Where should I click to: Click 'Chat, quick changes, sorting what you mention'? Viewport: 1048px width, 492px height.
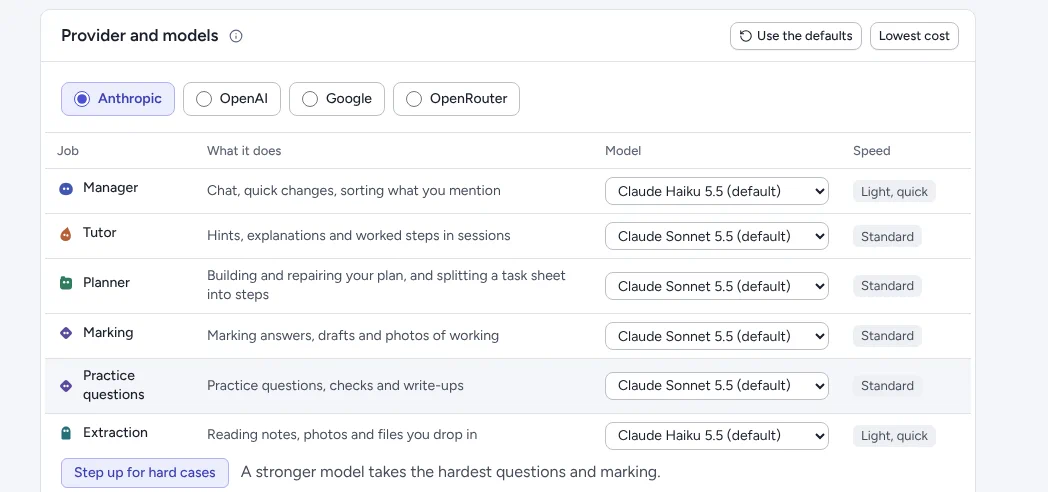354,191
